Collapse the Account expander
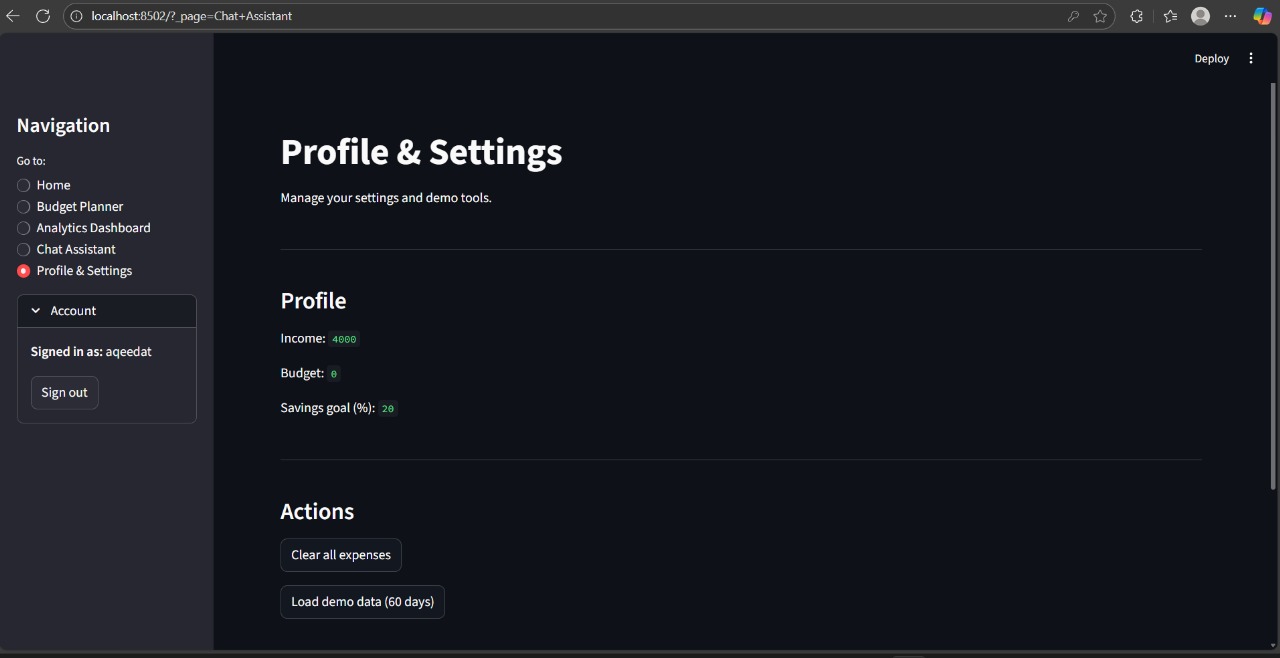 pos(107,311)
